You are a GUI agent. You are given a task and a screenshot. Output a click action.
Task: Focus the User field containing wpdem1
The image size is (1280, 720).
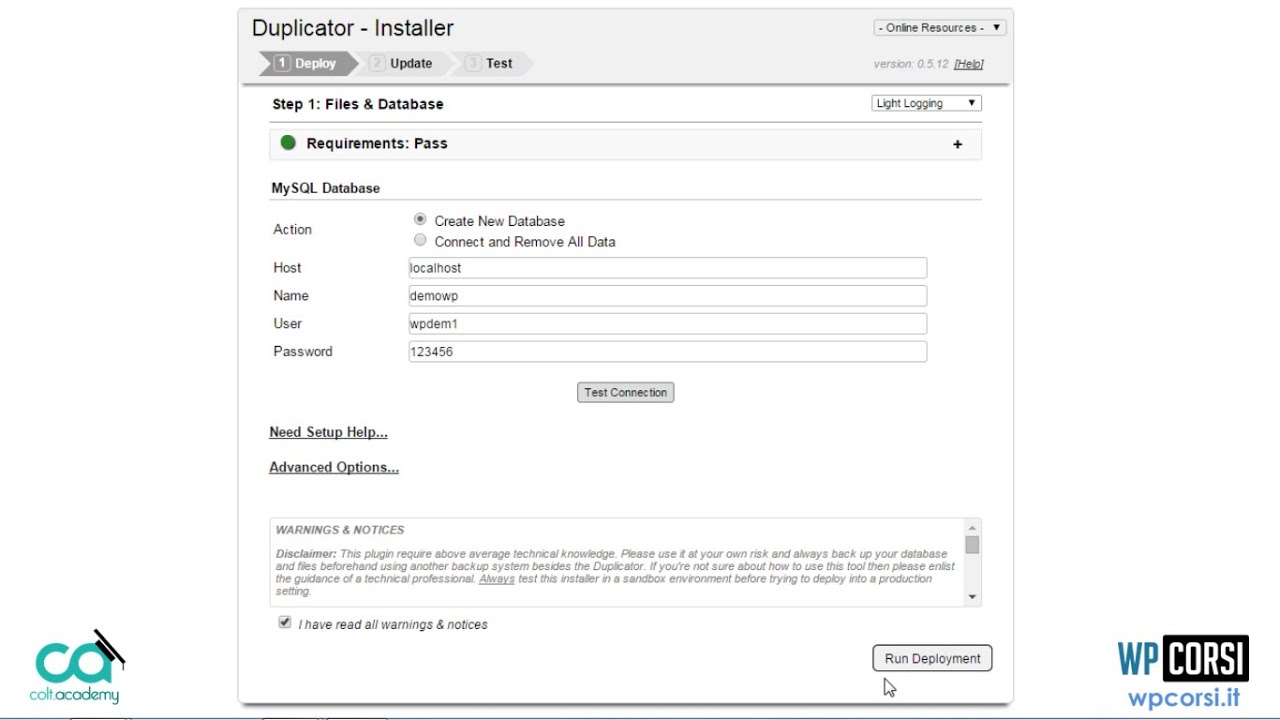668,324
